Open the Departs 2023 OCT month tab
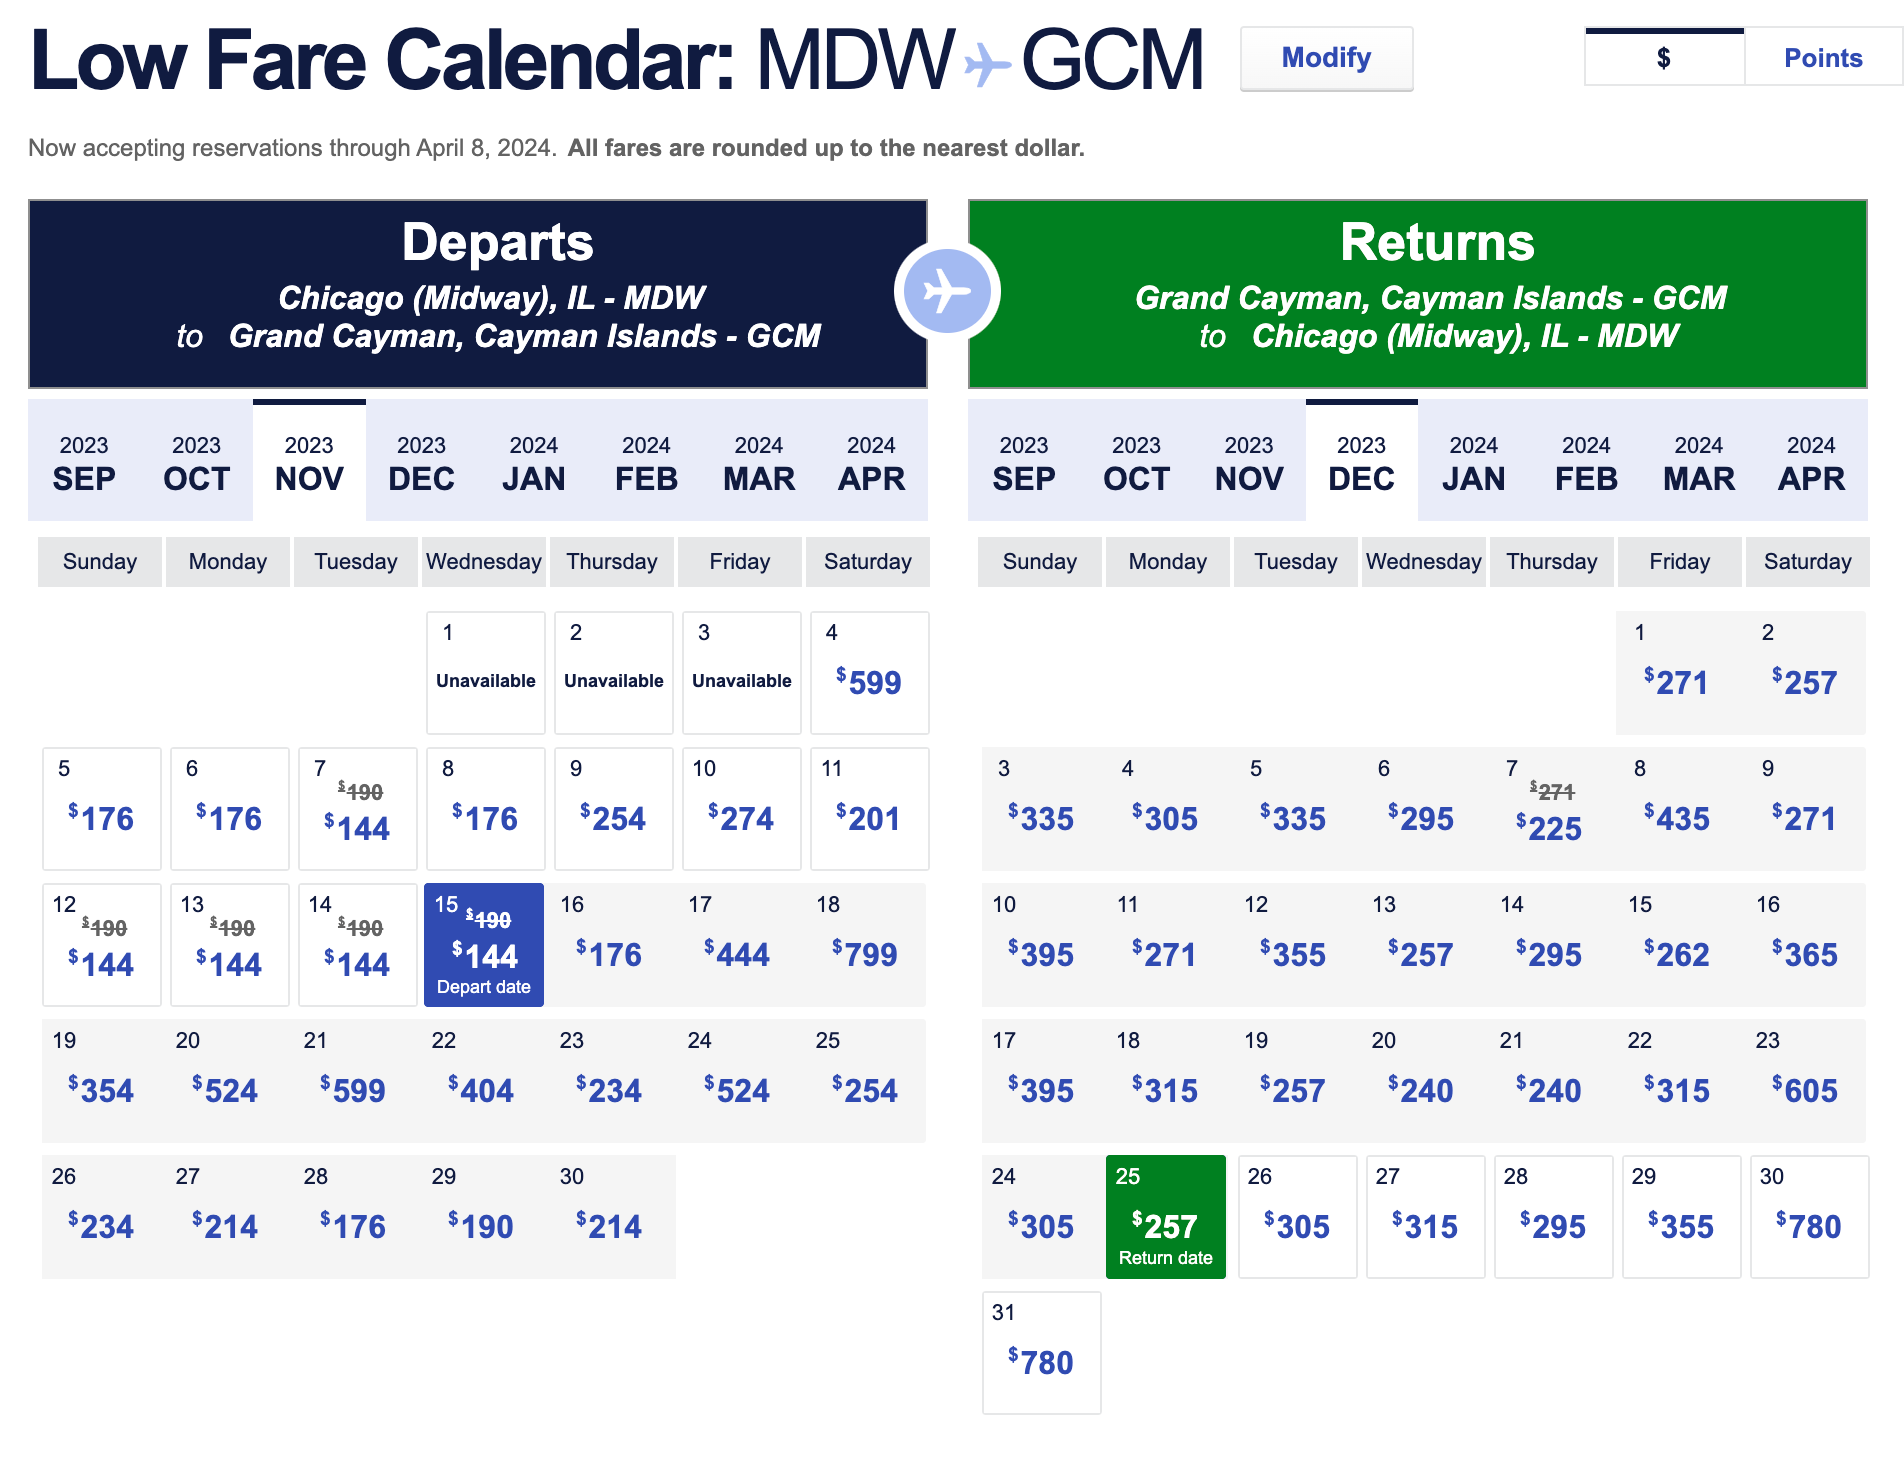 (196, 462)
